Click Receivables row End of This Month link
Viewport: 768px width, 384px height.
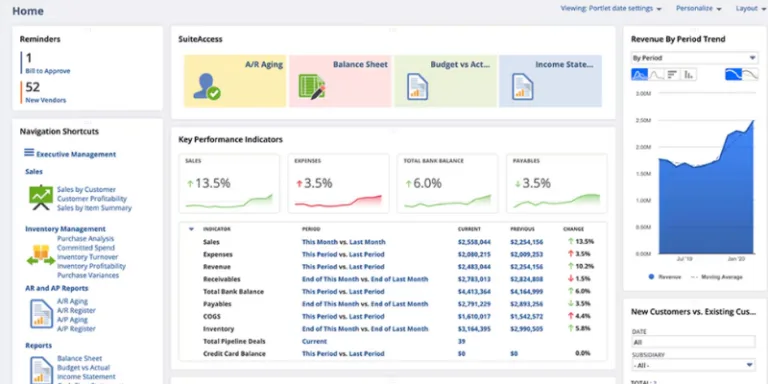pos(331,279)
